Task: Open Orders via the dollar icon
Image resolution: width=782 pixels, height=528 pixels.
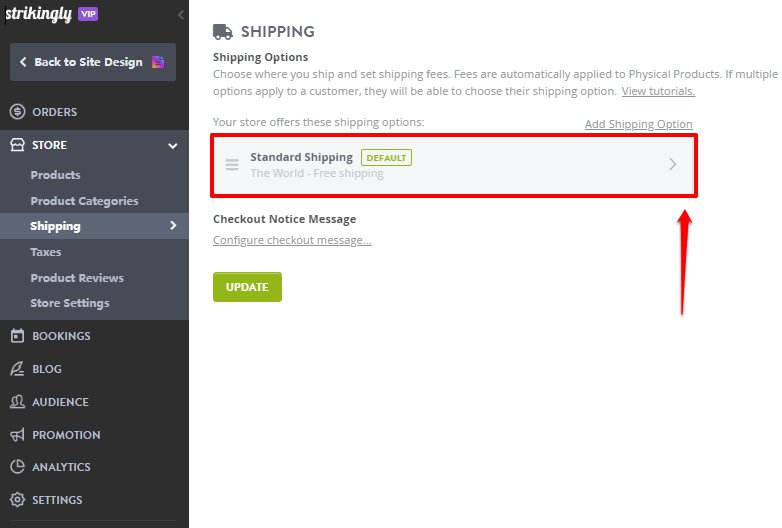Action: (17, 112)
